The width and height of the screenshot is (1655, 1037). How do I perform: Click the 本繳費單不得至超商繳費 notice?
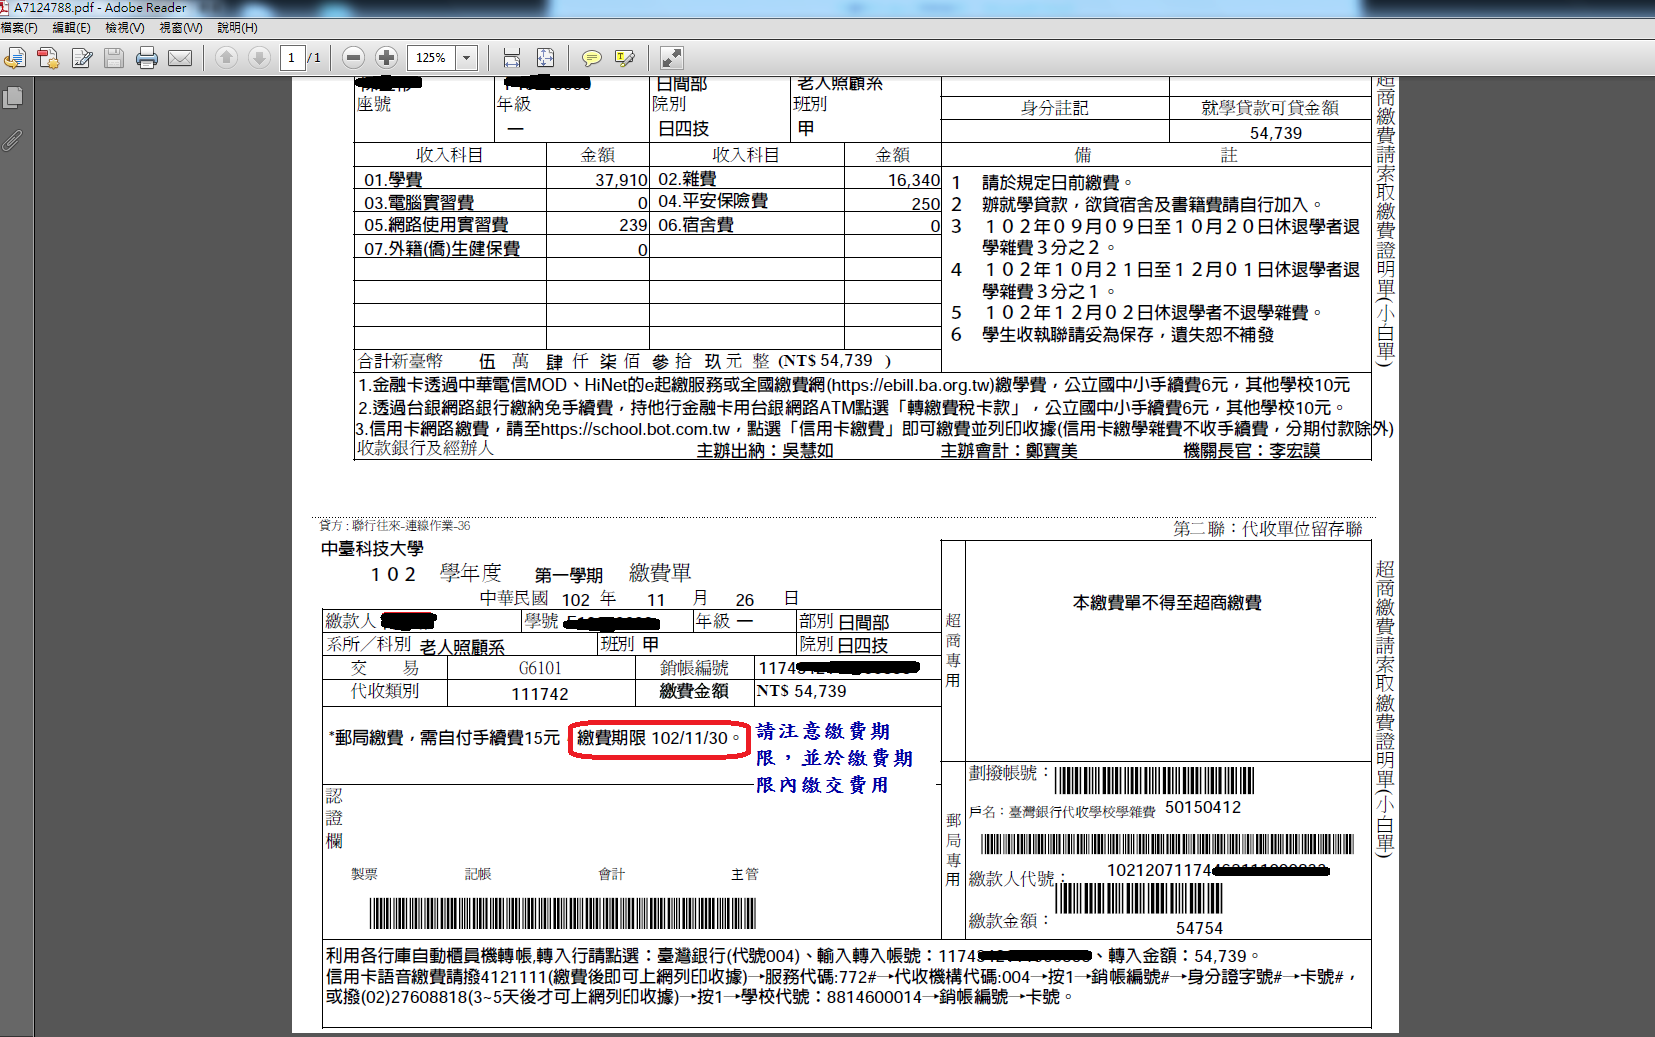pyautogui.click(x=1167, y=602)
